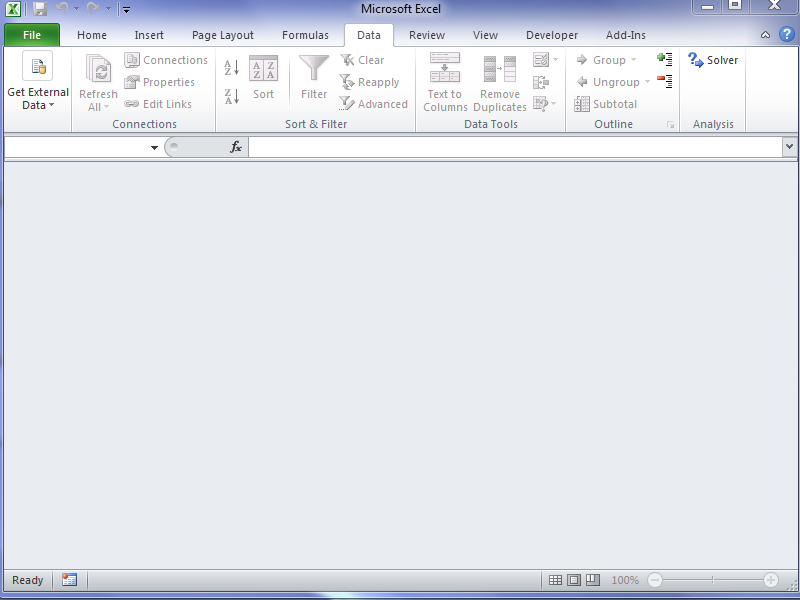Toggle Page Break Preview view

pos(592,580)
